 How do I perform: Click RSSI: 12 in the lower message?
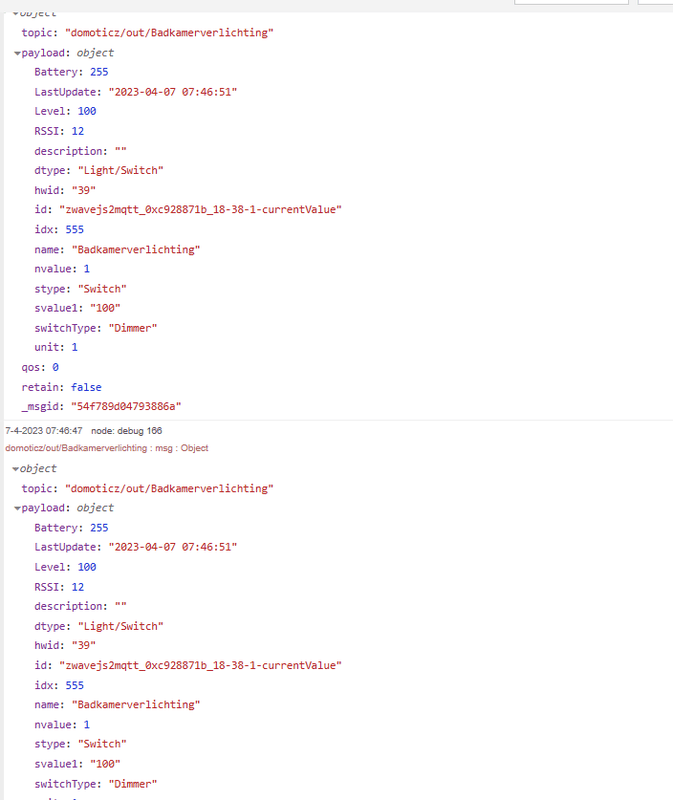click(x=59, y=587)
